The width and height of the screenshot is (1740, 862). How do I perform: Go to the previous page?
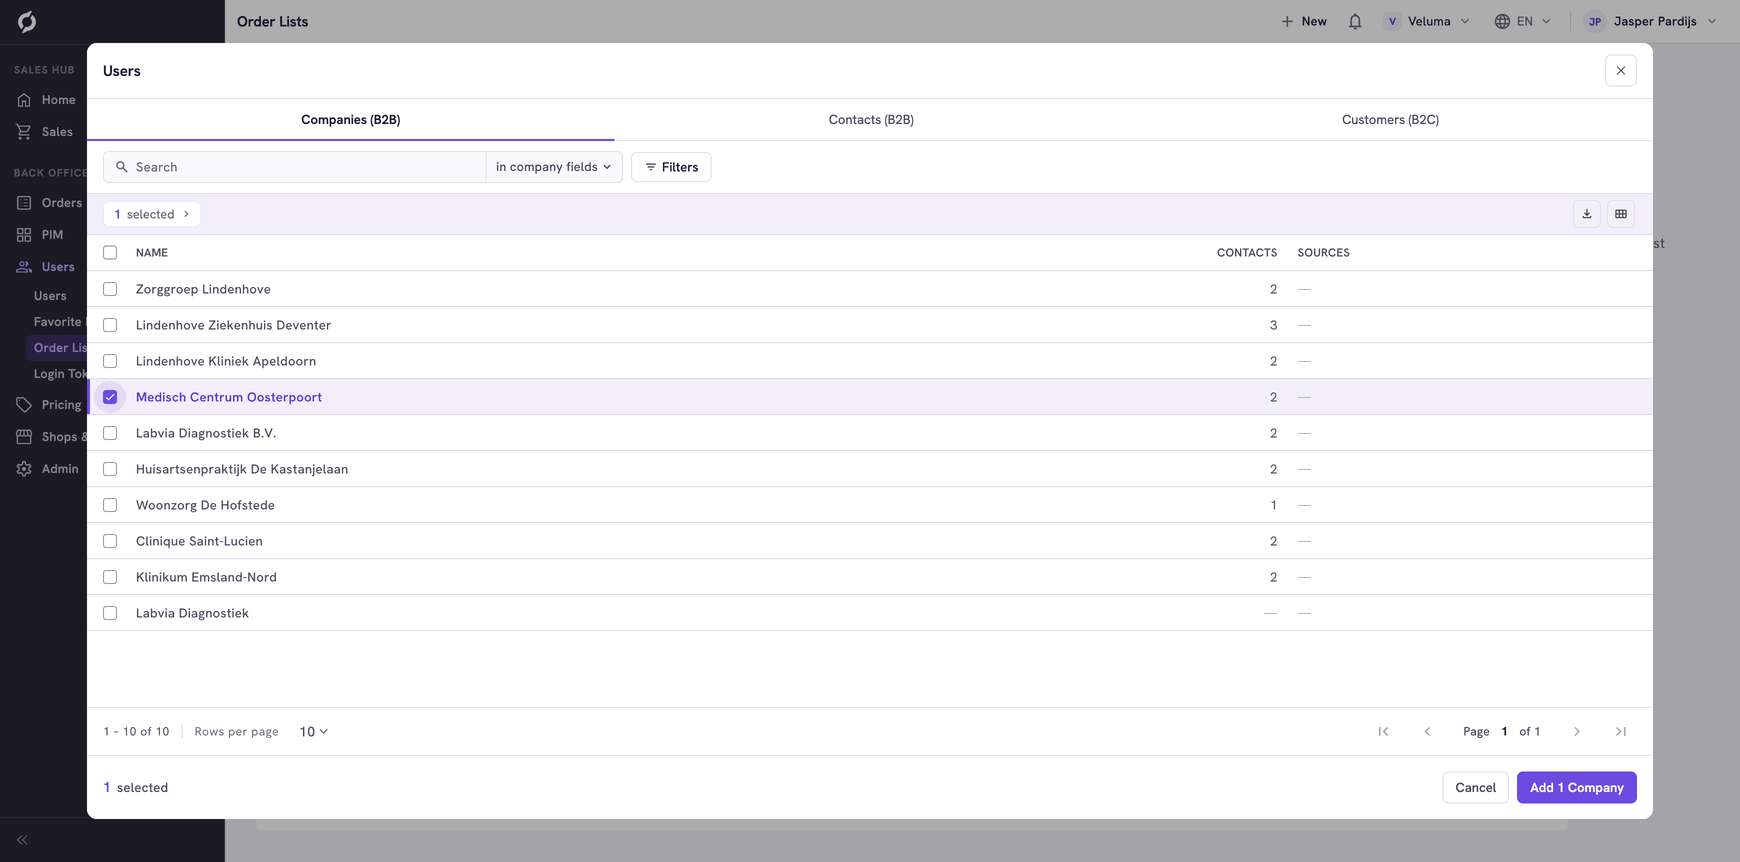1427,732
